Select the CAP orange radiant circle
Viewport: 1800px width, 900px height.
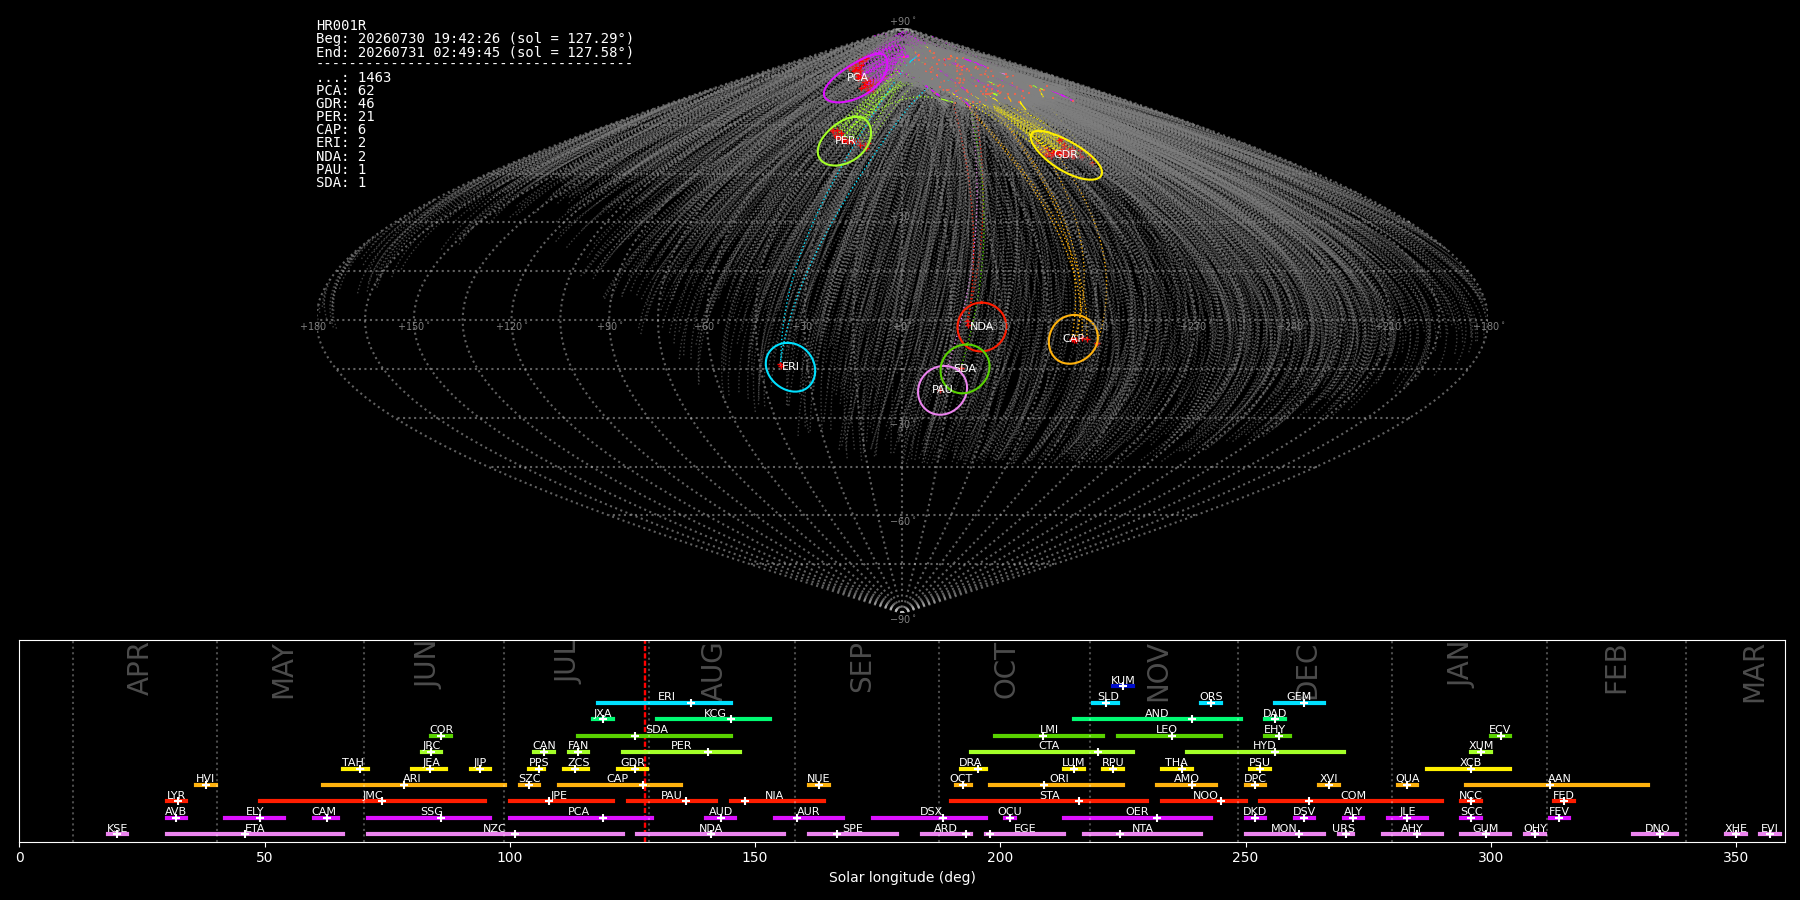coord(1073,339)
